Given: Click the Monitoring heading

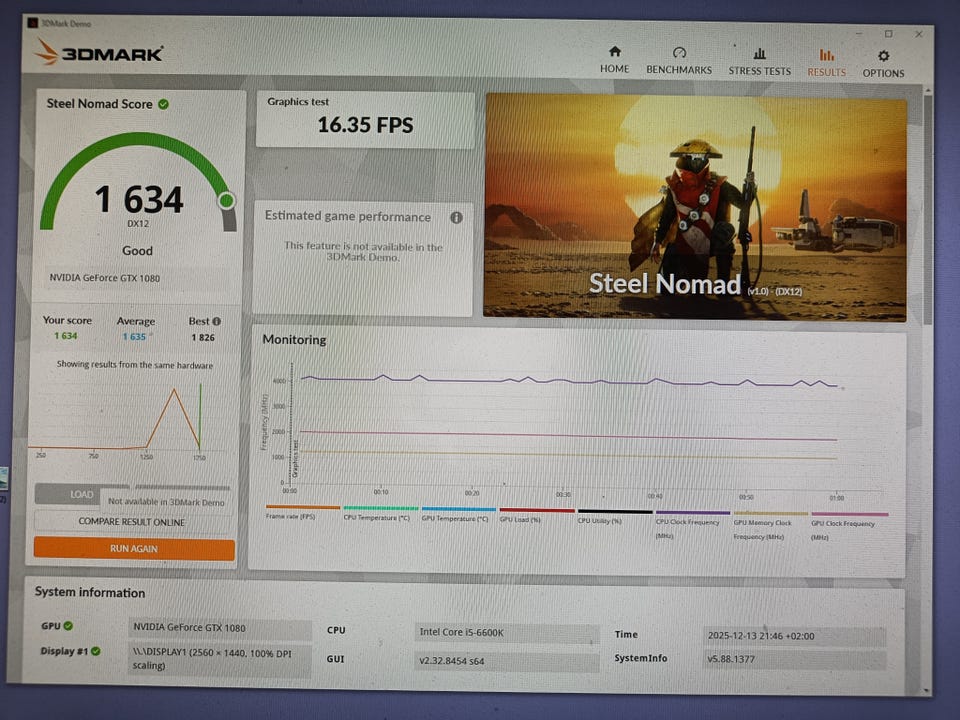Looking at the screenshot, I should point(294,339).
